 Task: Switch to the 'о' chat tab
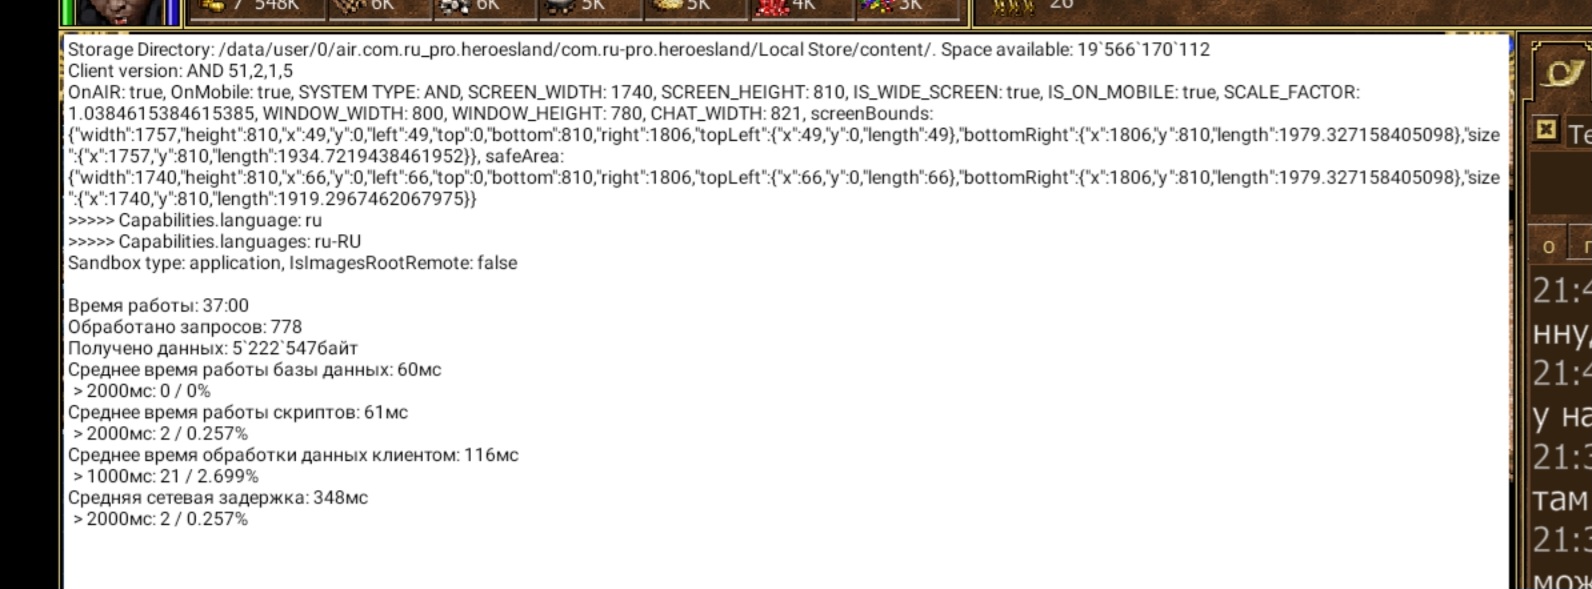[1549, 245]
